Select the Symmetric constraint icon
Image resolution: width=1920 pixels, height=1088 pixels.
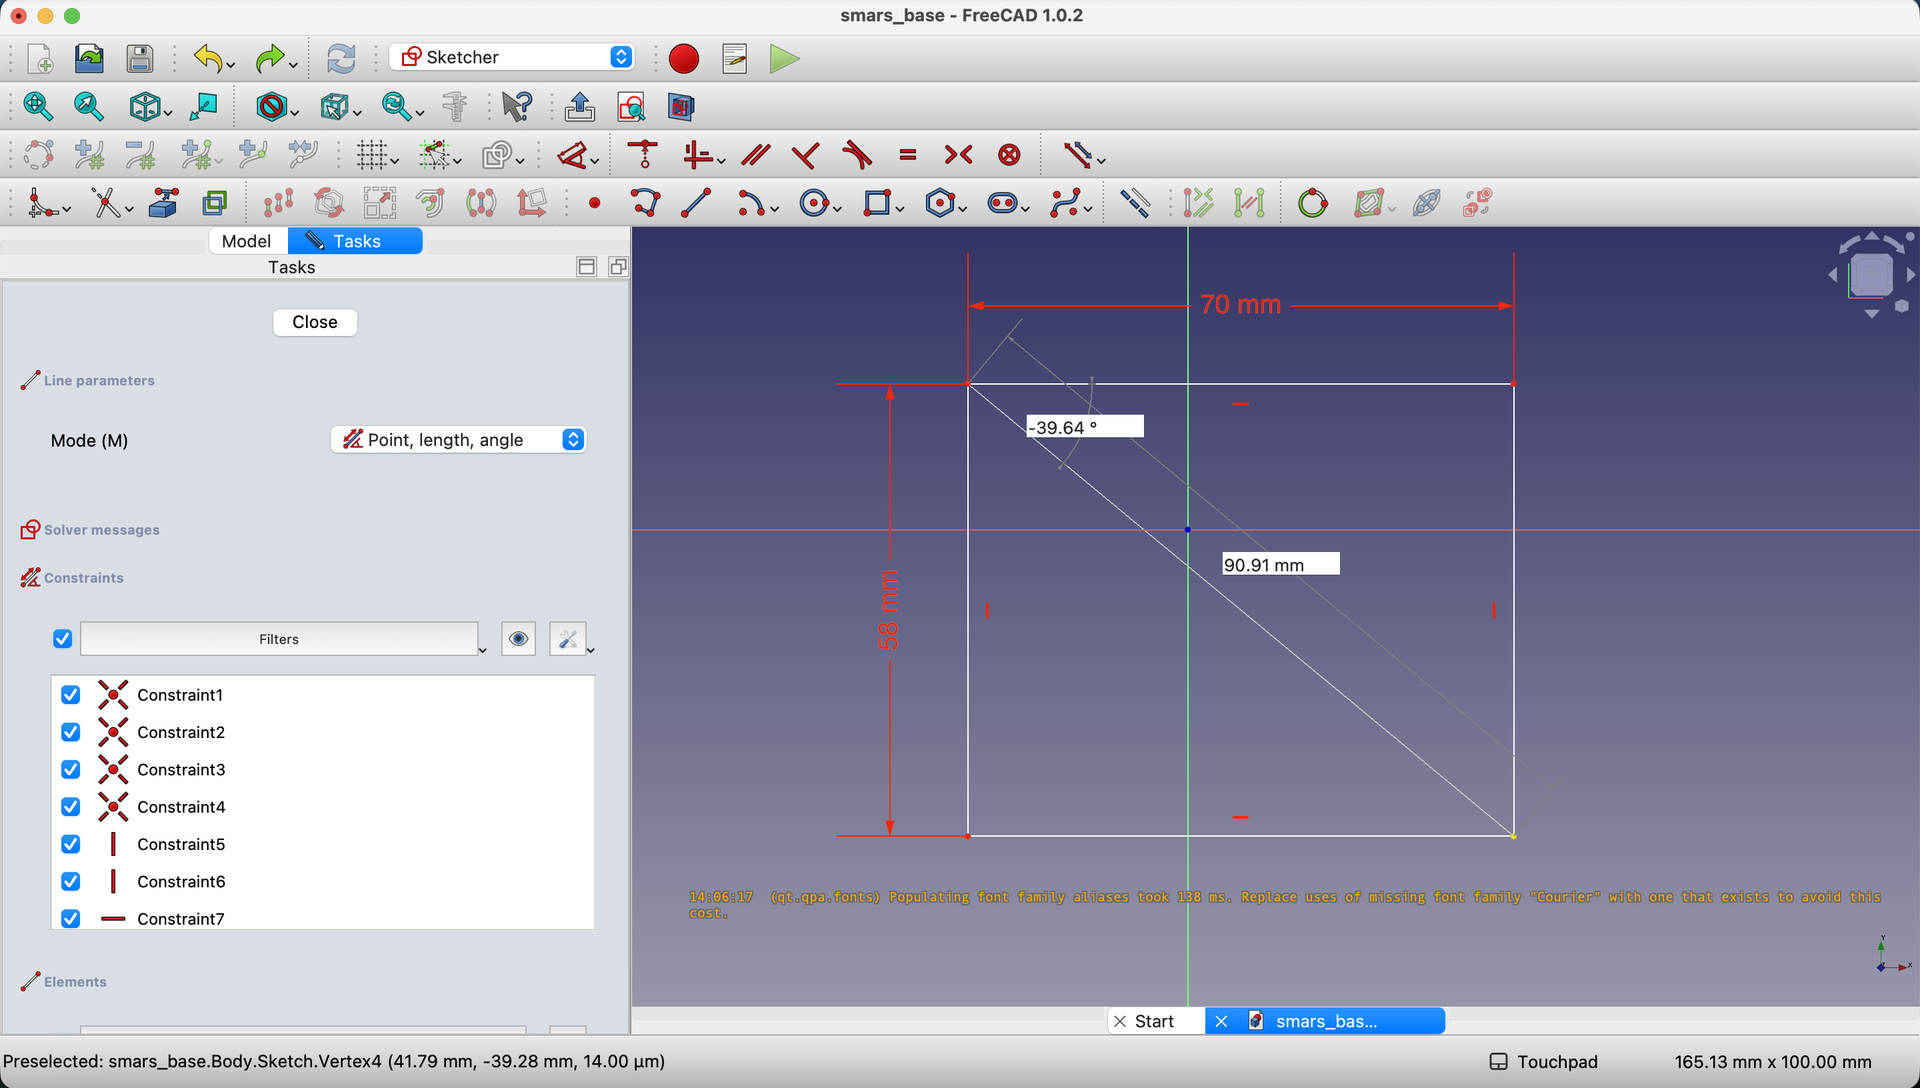tap(958, 154)
